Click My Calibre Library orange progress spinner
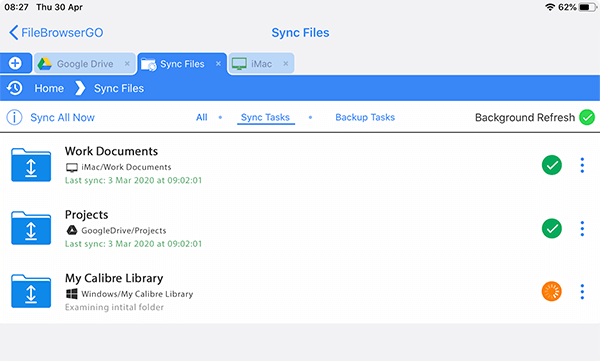The width and height of the screenshot is (600, 361). [x=552, y=292]
